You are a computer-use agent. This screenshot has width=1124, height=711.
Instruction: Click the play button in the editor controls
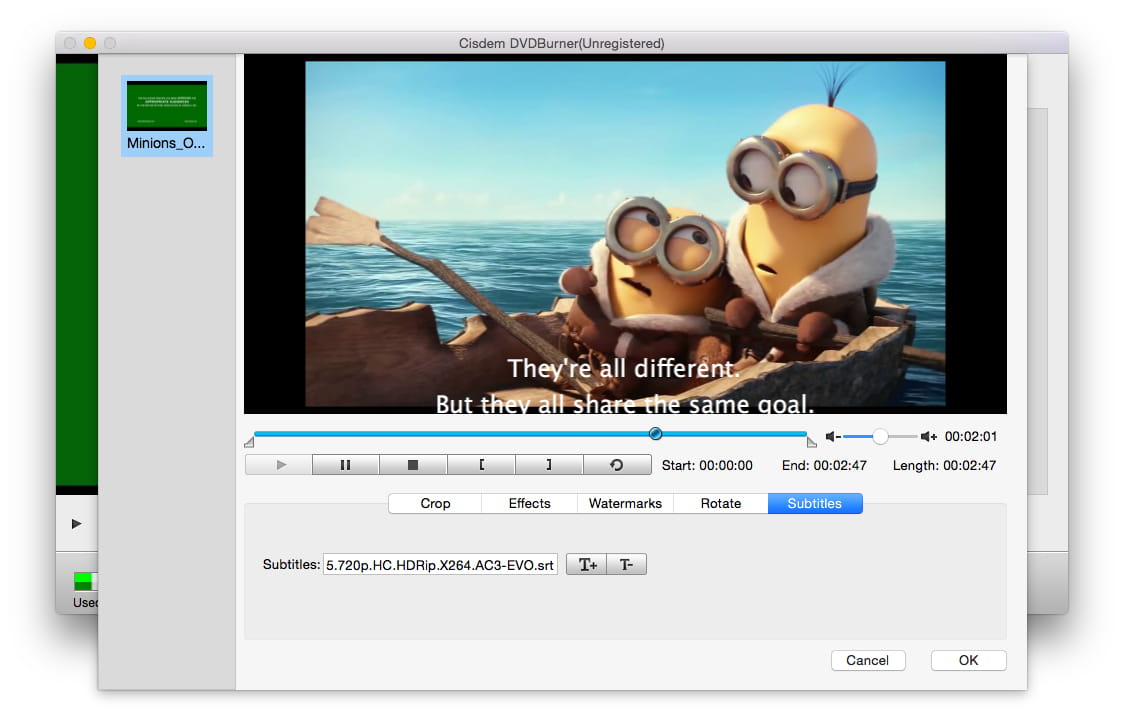pyautogui.click(x=279, y=465)
